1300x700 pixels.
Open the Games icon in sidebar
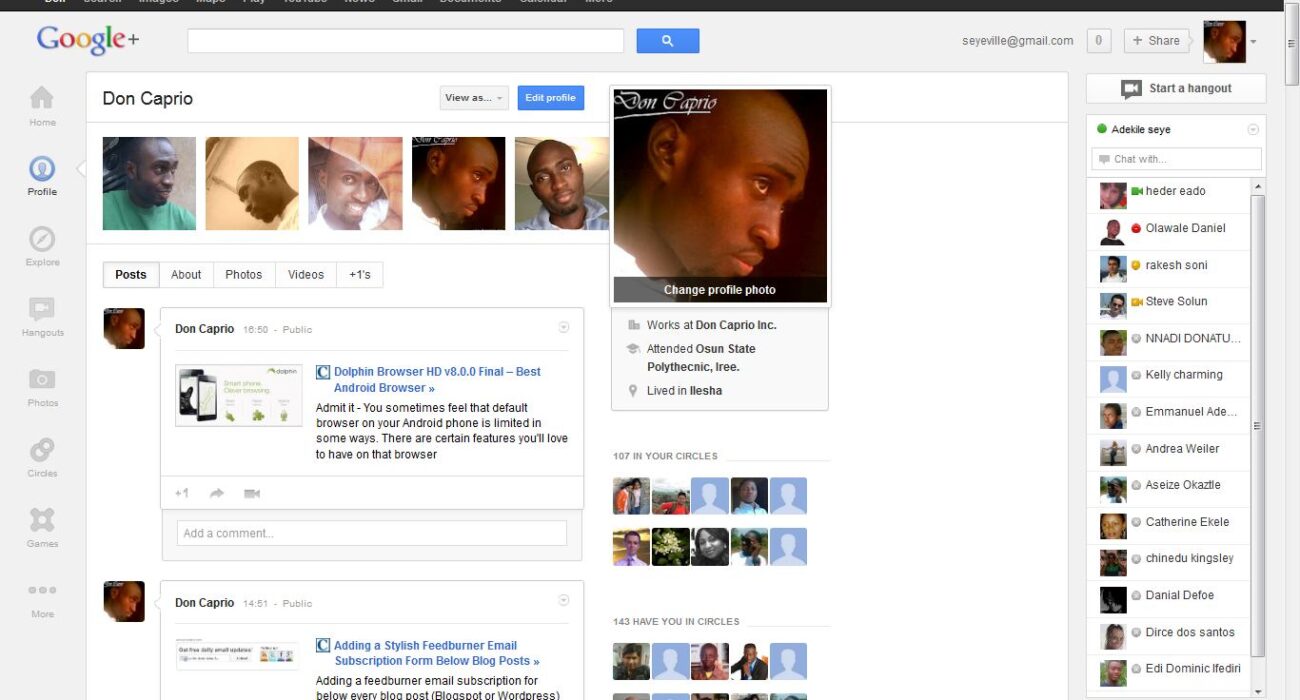pos(42,520)
